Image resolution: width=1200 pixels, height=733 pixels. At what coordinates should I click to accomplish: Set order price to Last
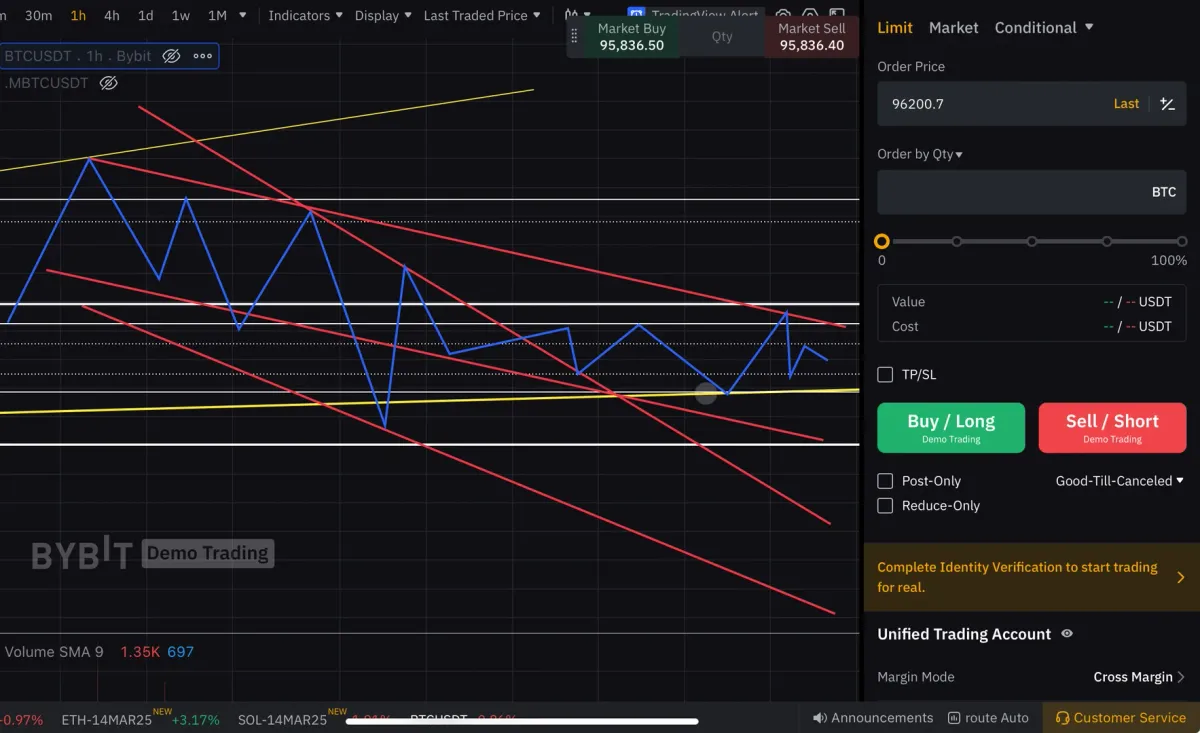pos(1126,104)
